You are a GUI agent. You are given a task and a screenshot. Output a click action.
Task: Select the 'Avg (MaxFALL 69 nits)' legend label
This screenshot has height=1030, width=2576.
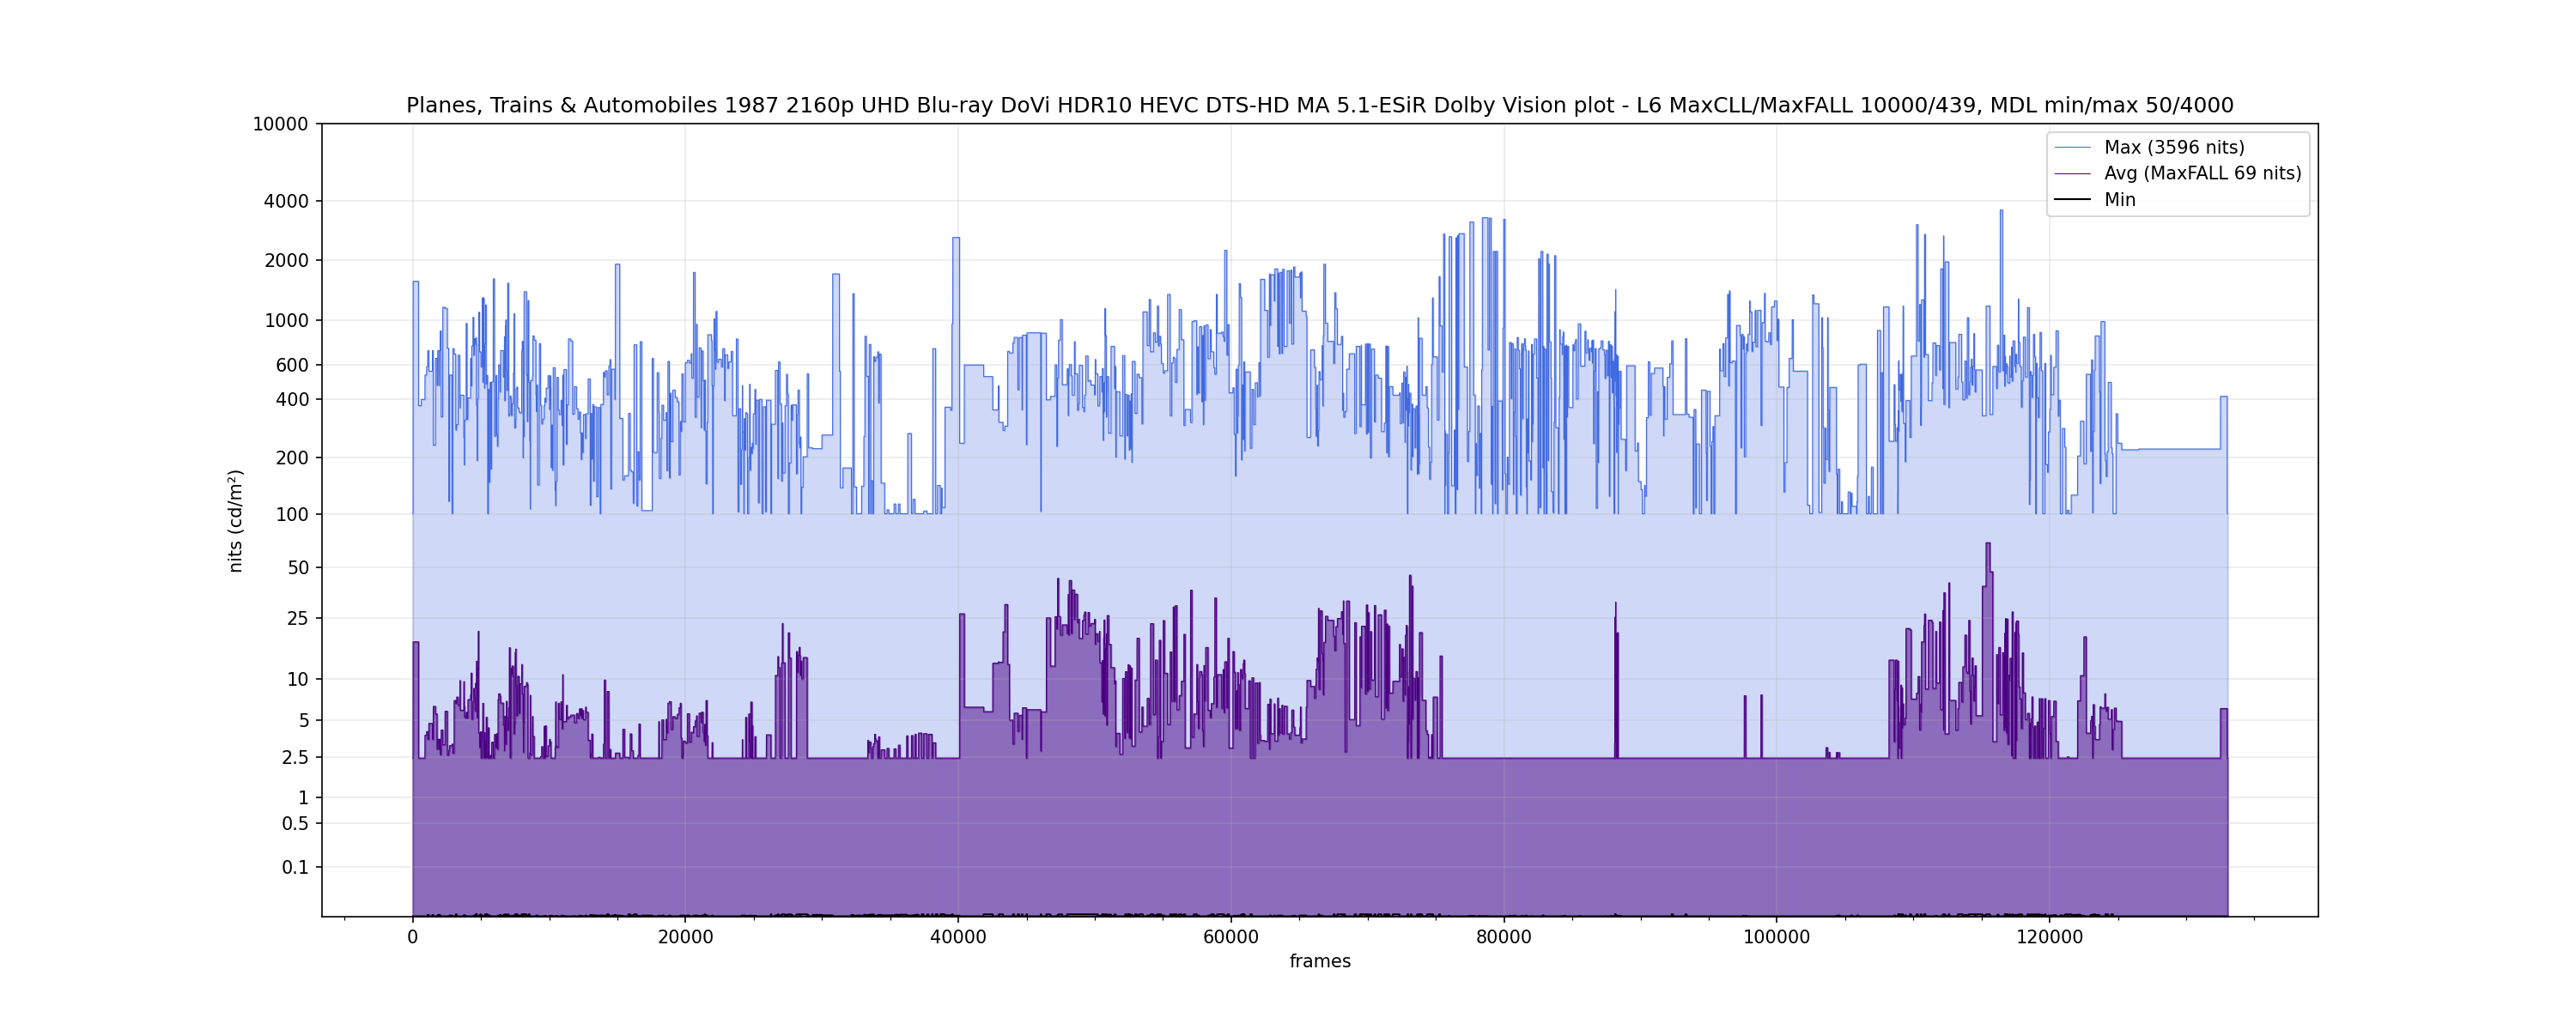[2202, 174]
